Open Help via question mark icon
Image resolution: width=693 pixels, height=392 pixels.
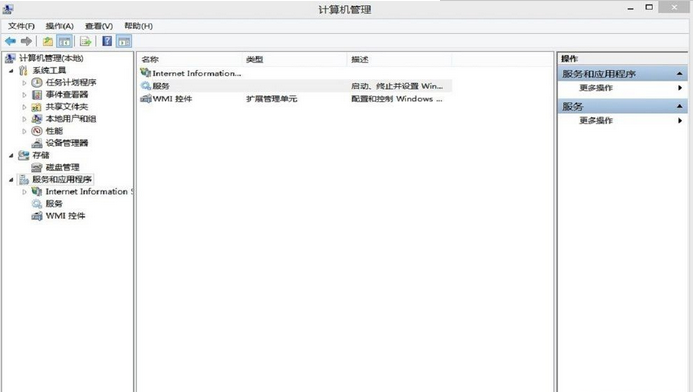tap(107, 41)
